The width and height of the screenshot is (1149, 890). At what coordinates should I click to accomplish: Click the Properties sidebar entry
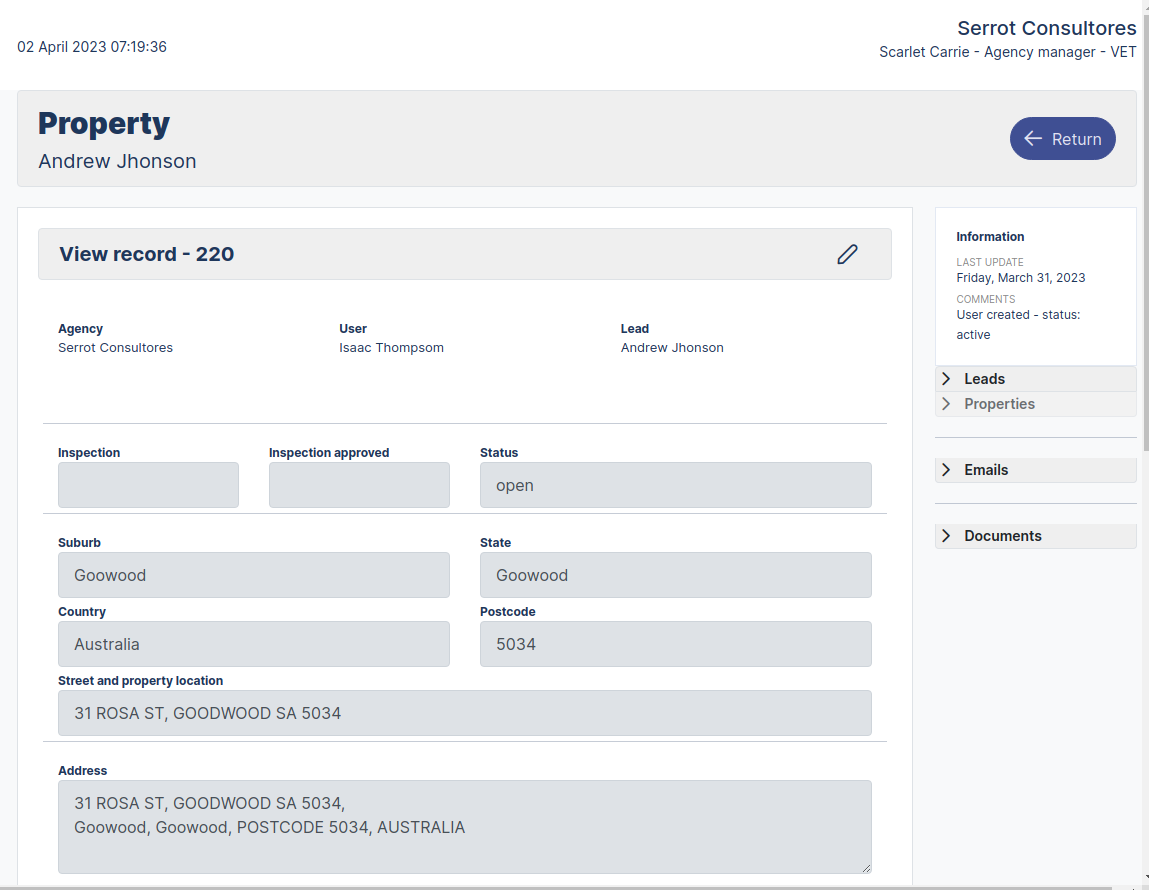point(999,403)
